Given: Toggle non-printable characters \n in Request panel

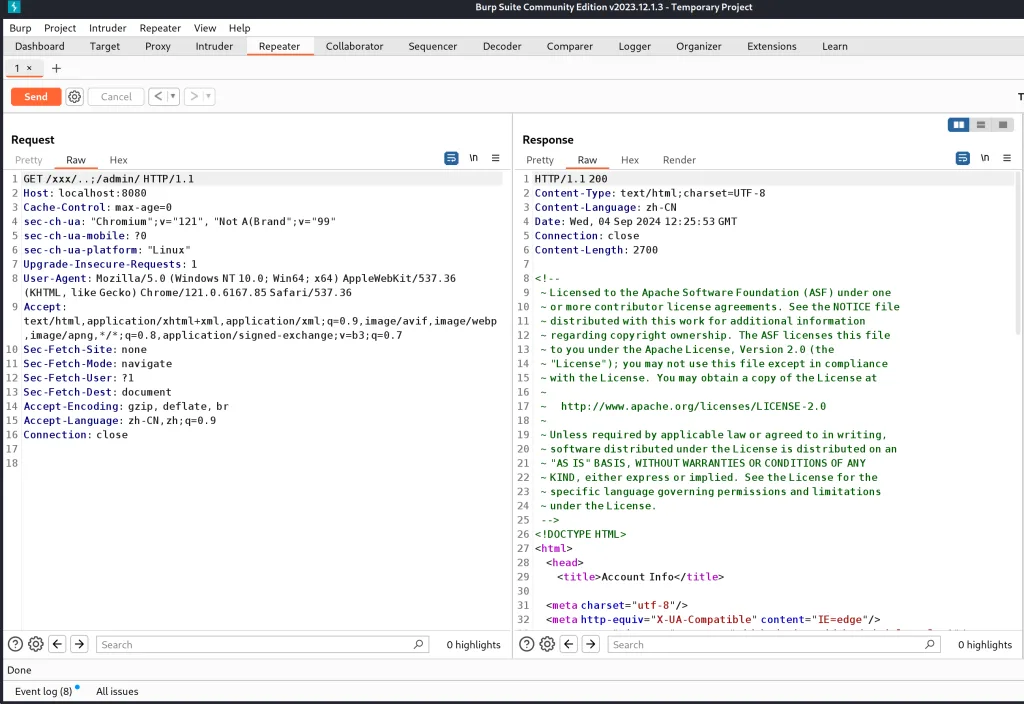Looking at the screenshot, I should click(x=473, y=158).
